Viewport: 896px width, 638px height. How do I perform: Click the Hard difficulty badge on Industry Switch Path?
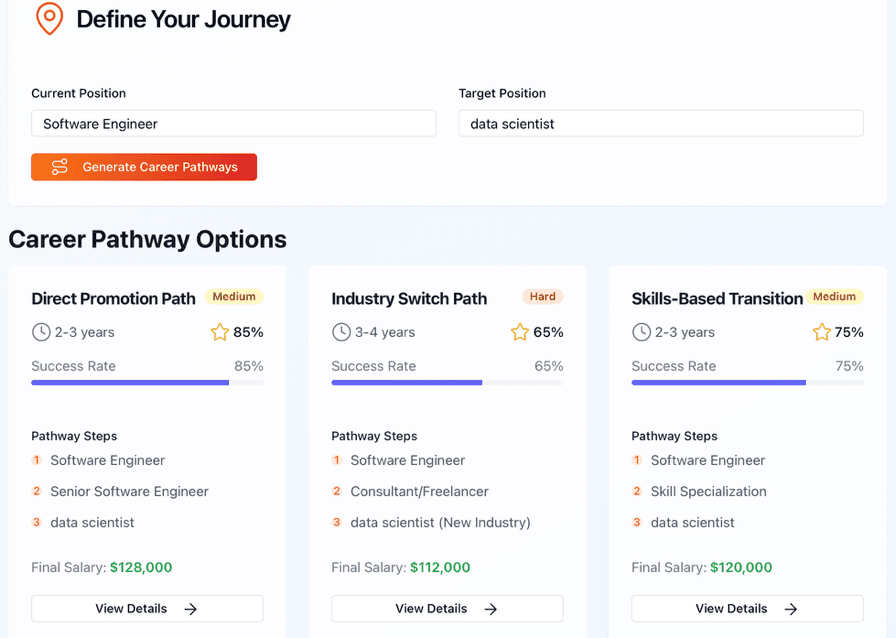542,296
